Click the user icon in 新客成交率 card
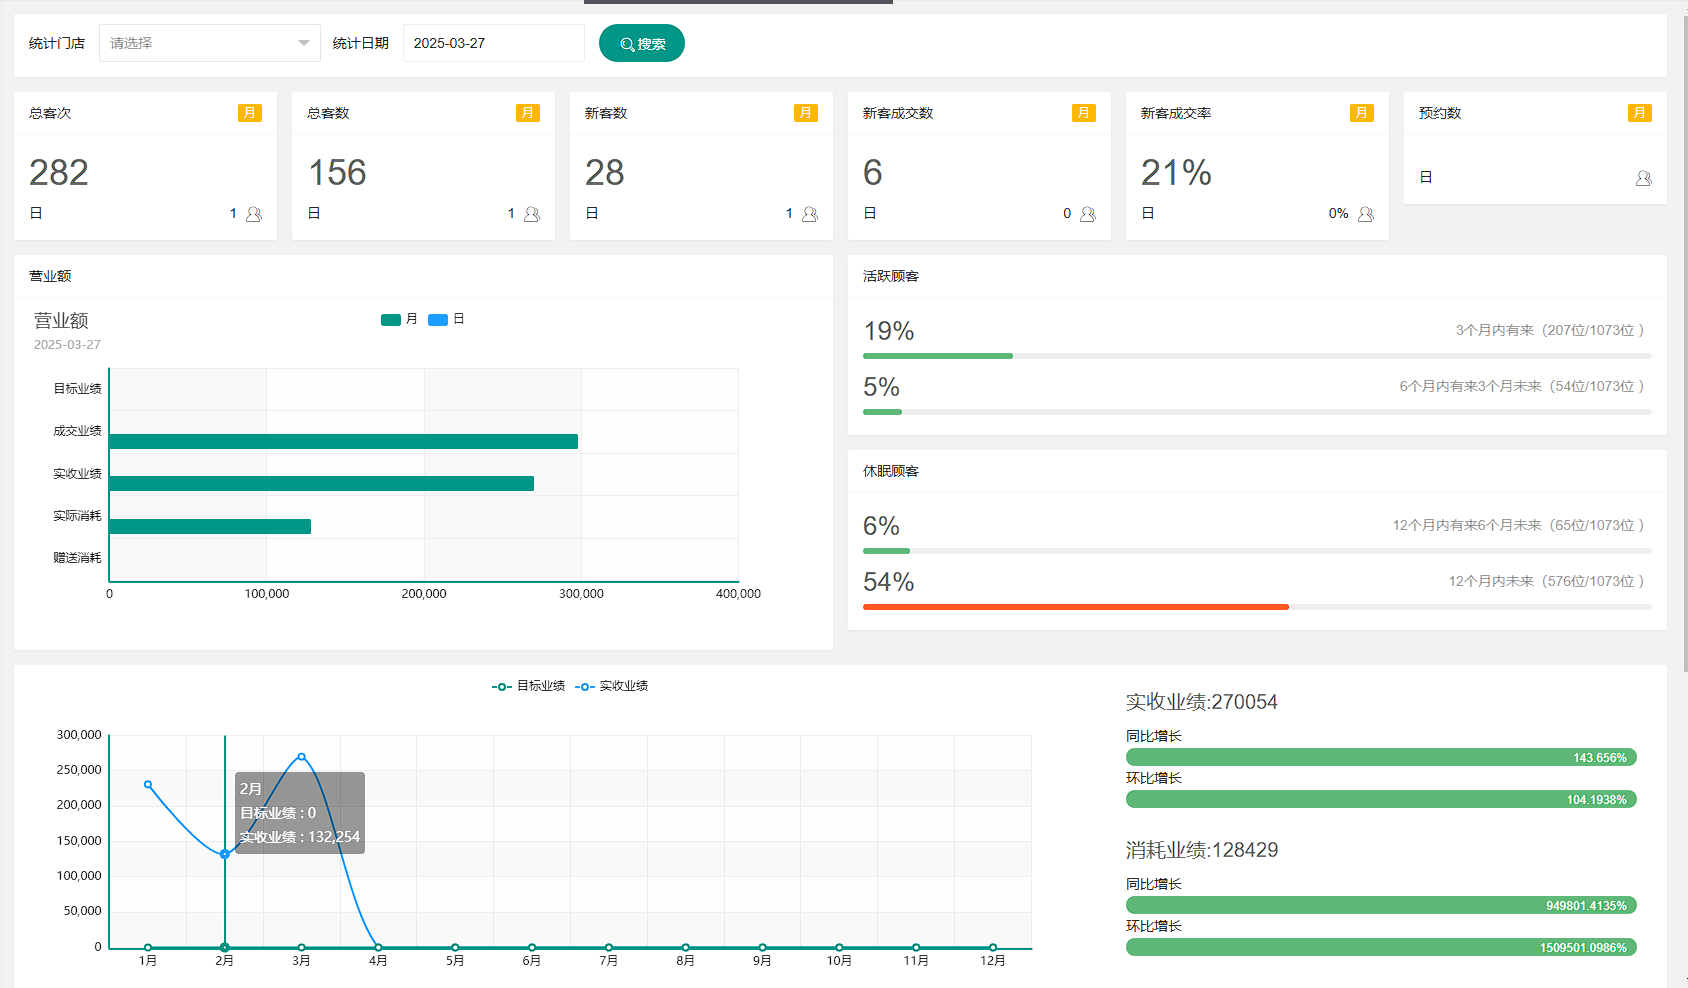The image size is (1688, 988). click(x=1366, y=214)
